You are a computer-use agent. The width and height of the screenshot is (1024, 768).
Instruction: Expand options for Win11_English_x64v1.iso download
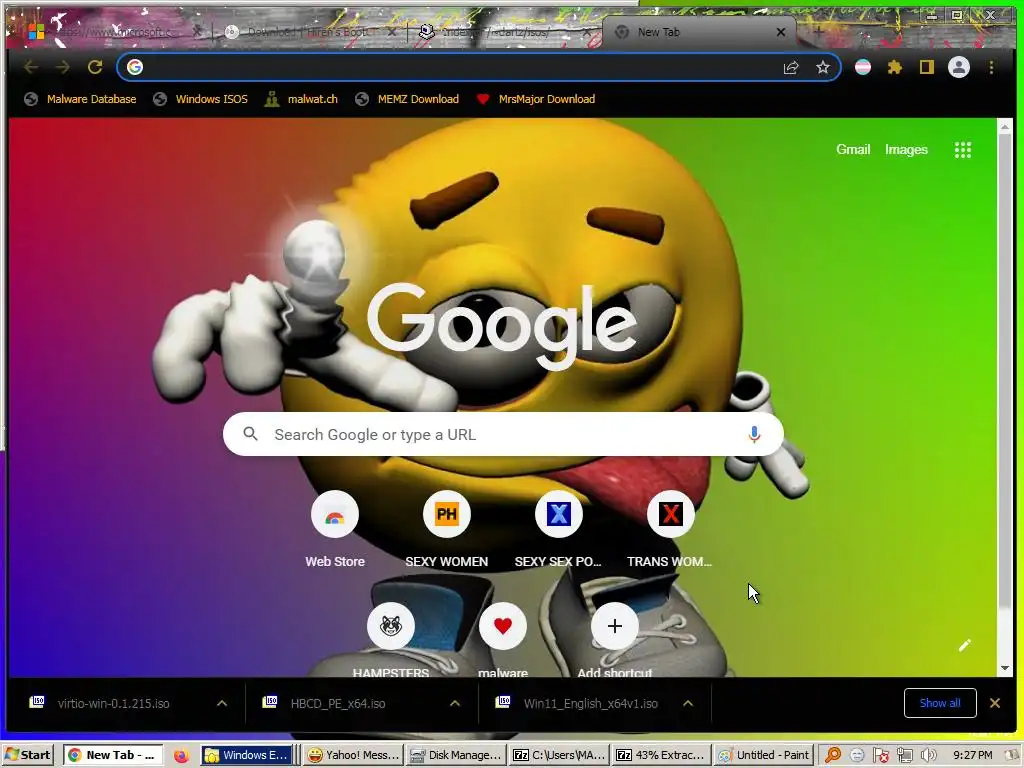pyautogui.click(x=688, y=703)
